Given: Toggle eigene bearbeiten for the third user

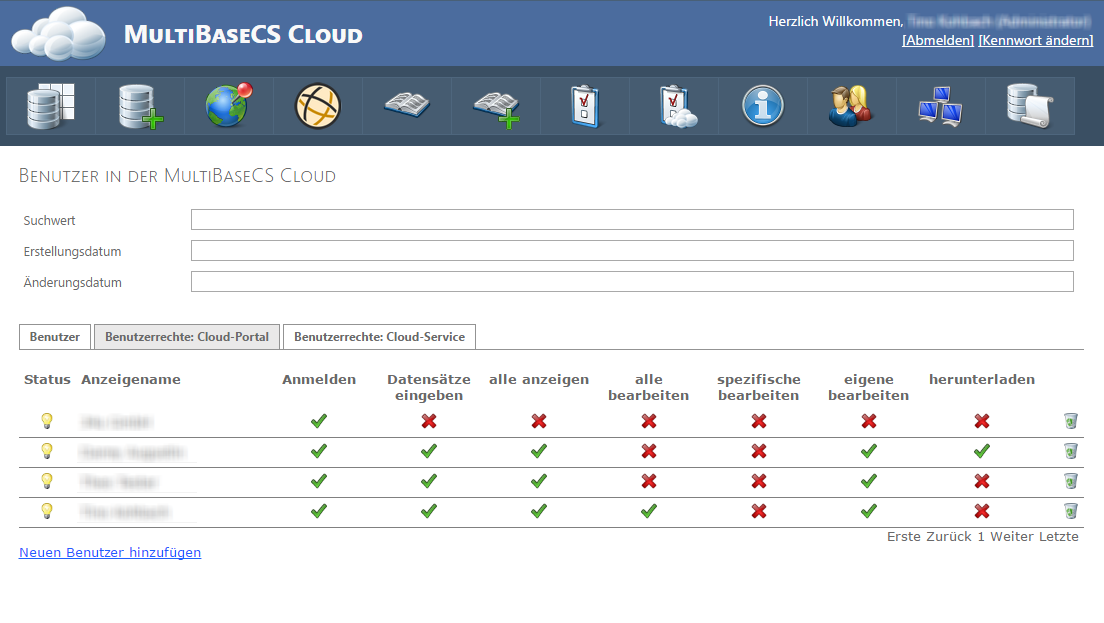Looking at the screenshot, I should (869, 481).
